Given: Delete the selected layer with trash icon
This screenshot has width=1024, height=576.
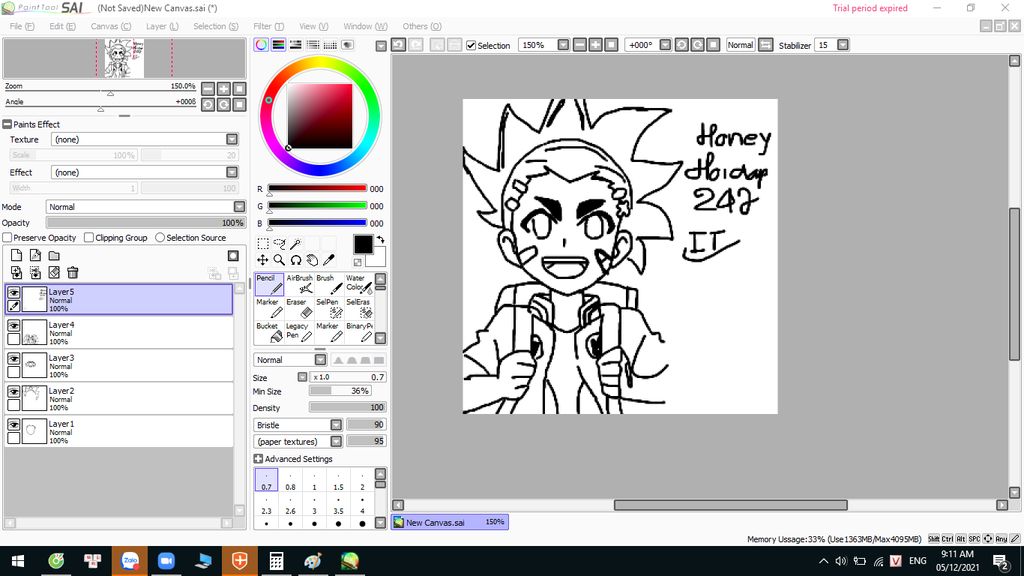Looking at the screenshot, I should (x=72, y=272).
